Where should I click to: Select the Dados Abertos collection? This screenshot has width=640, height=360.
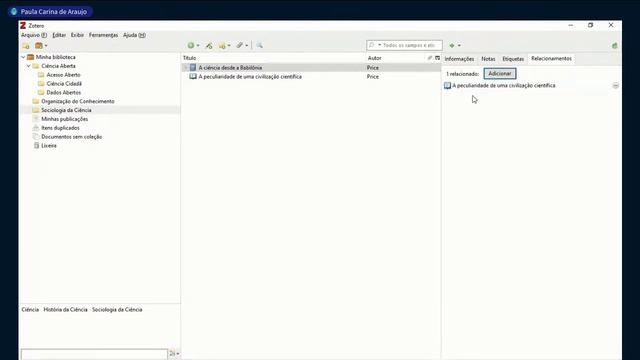pos(64,93)
